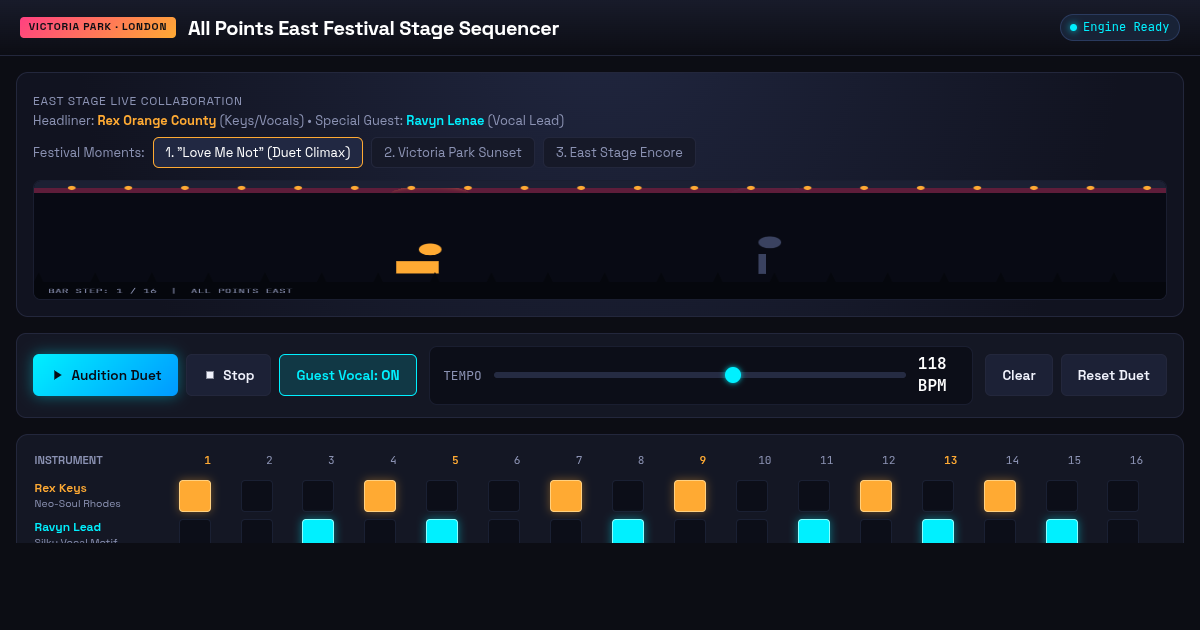Click the "118 BPM" tempo readout

click(932, 375)
